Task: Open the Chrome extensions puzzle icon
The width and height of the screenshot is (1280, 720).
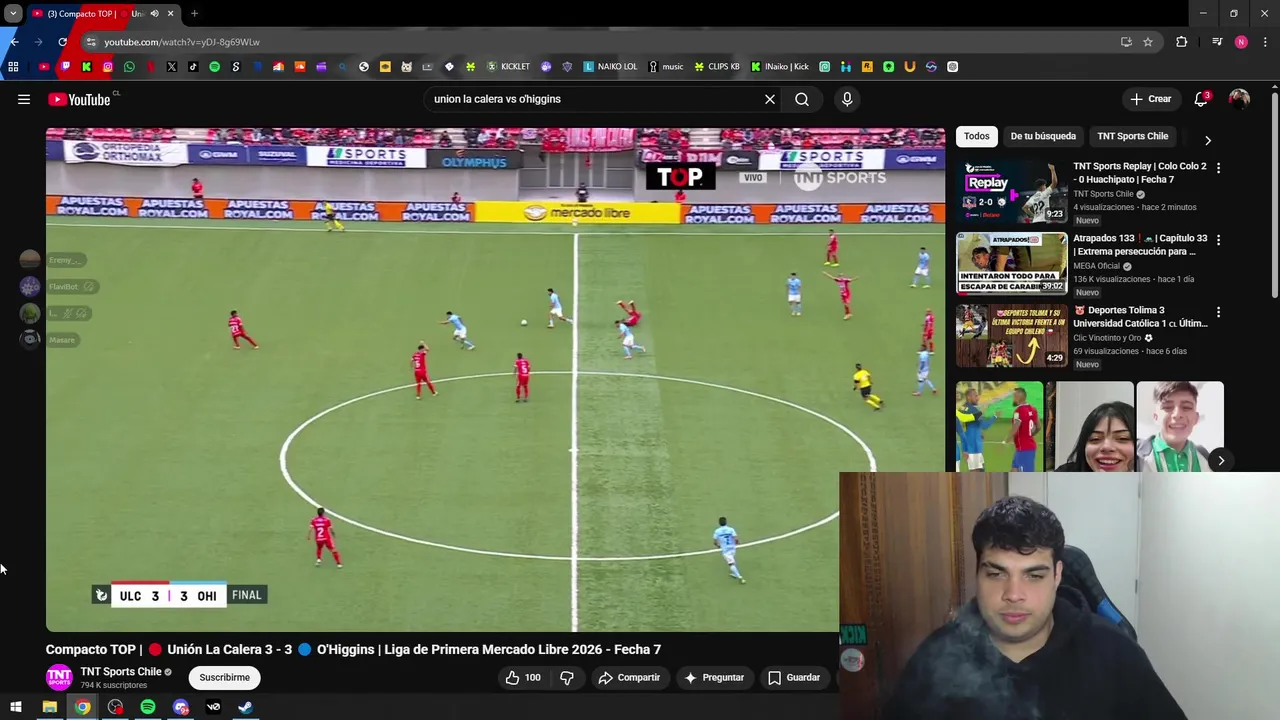Action: tap(1182, 42)
